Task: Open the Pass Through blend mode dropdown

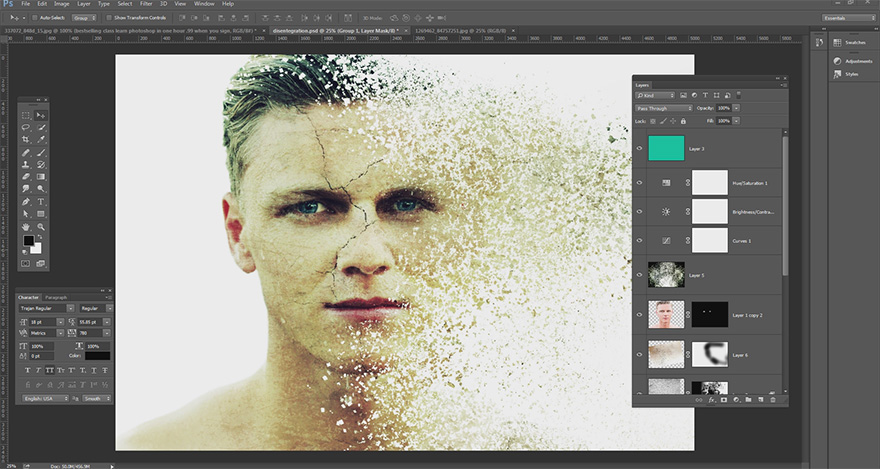Action: (x=664, y=108)
